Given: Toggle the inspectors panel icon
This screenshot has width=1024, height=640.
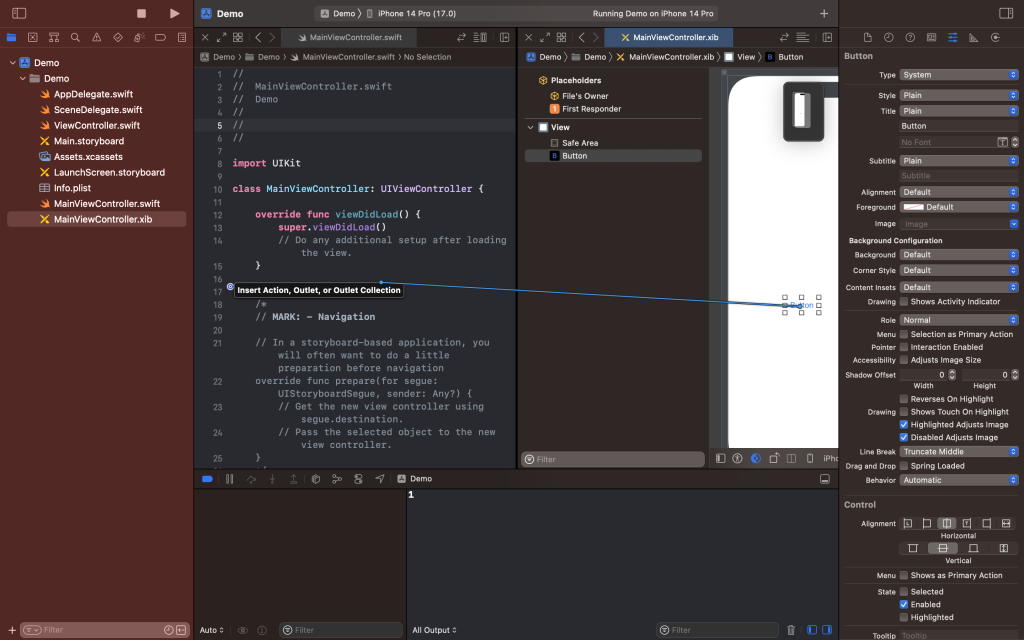Looking at the screenshot, I should coord(1006,13).
